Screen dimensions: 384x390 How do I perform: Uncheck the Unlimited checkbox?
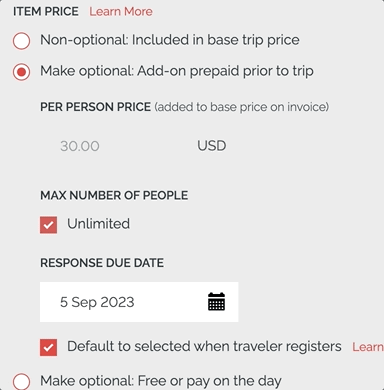click(x=48, y=225)
